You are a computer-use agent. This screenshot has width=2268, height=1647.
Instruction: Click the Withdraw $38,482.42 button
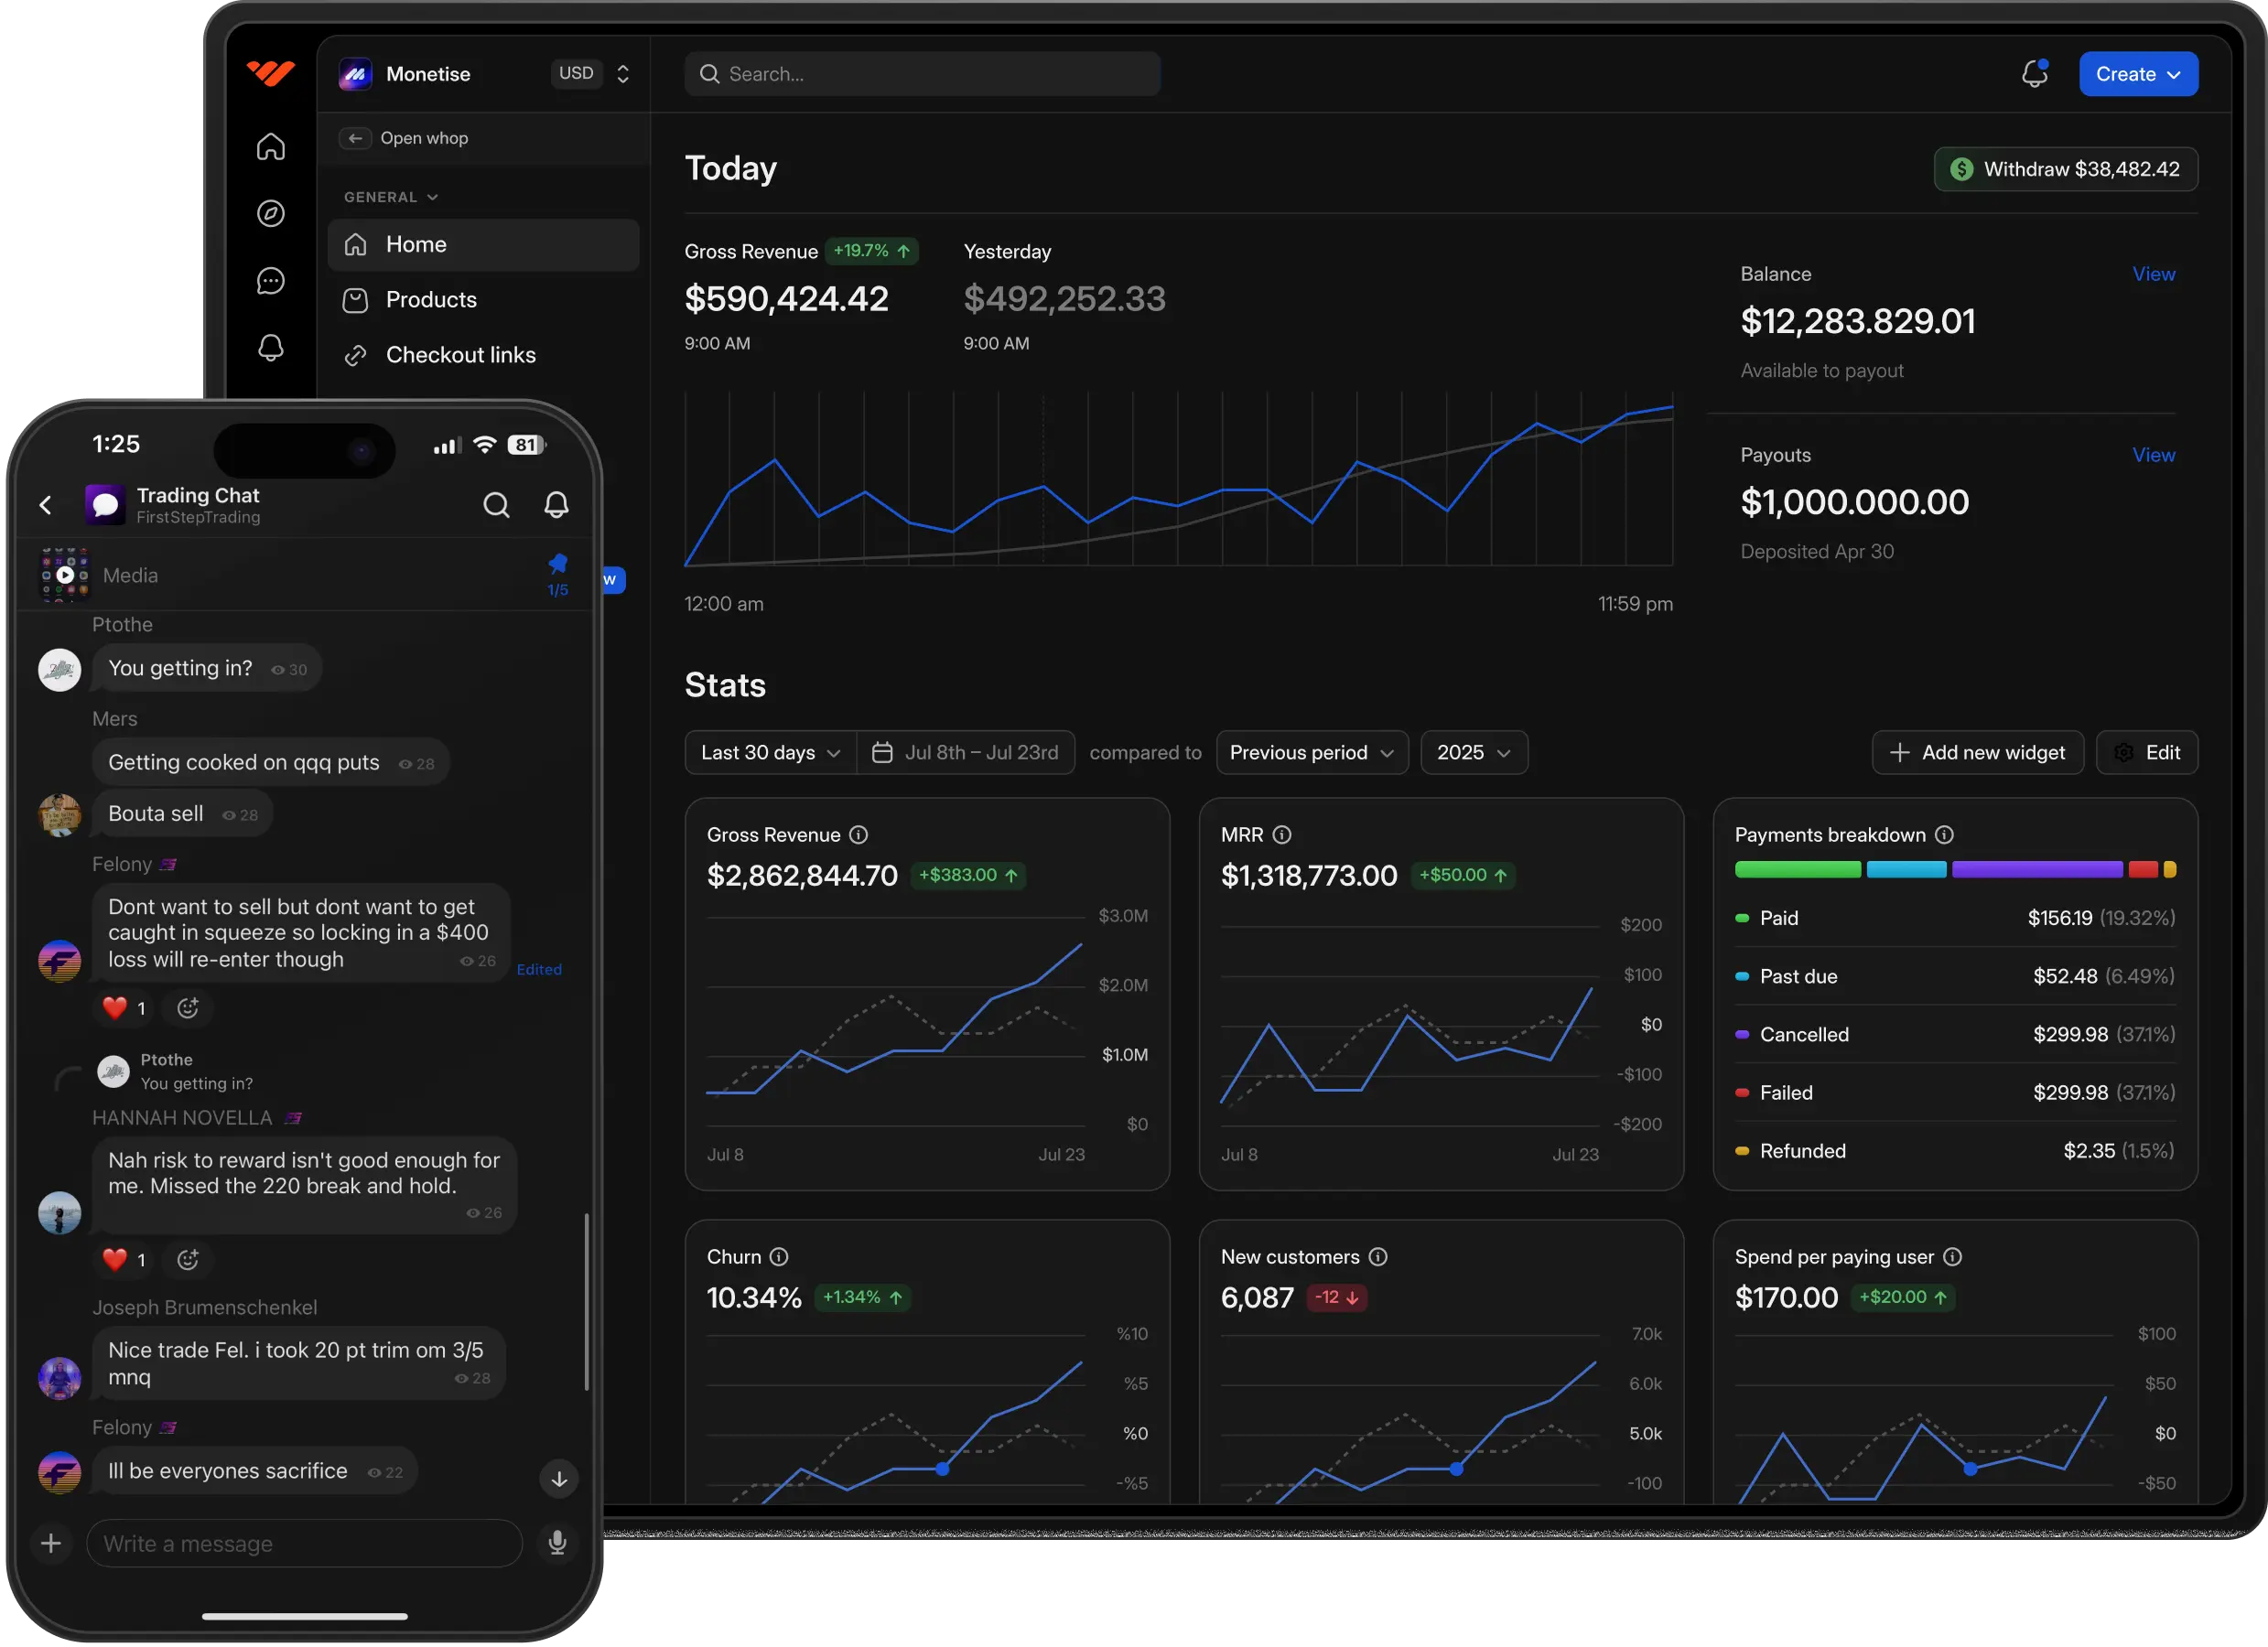tap(2065, 169)
